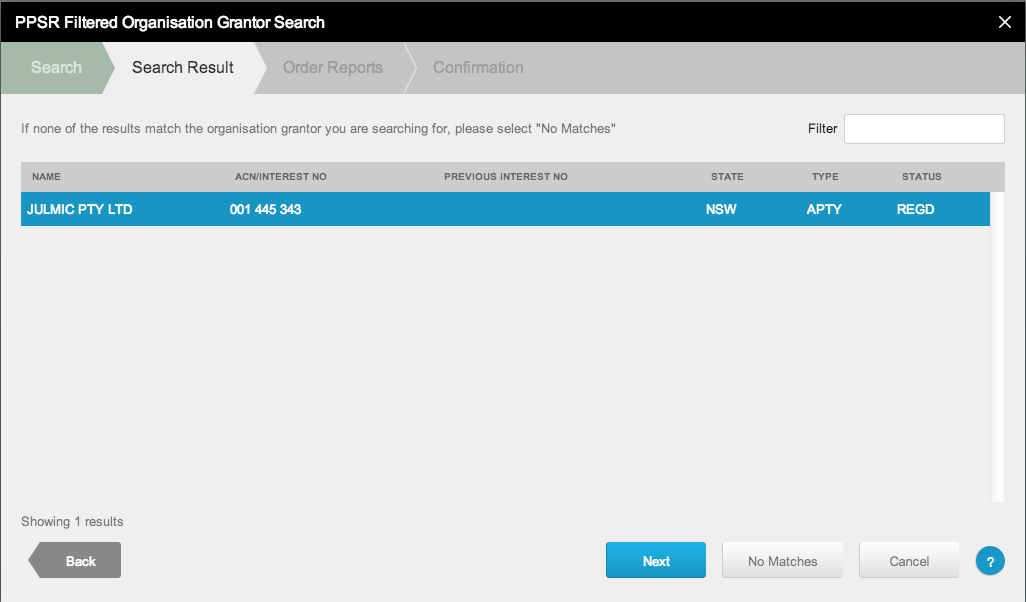The height and width of the screenshot is (602, 1026).
Task: Go to the Search step tab
Action: tap(56, 67)
